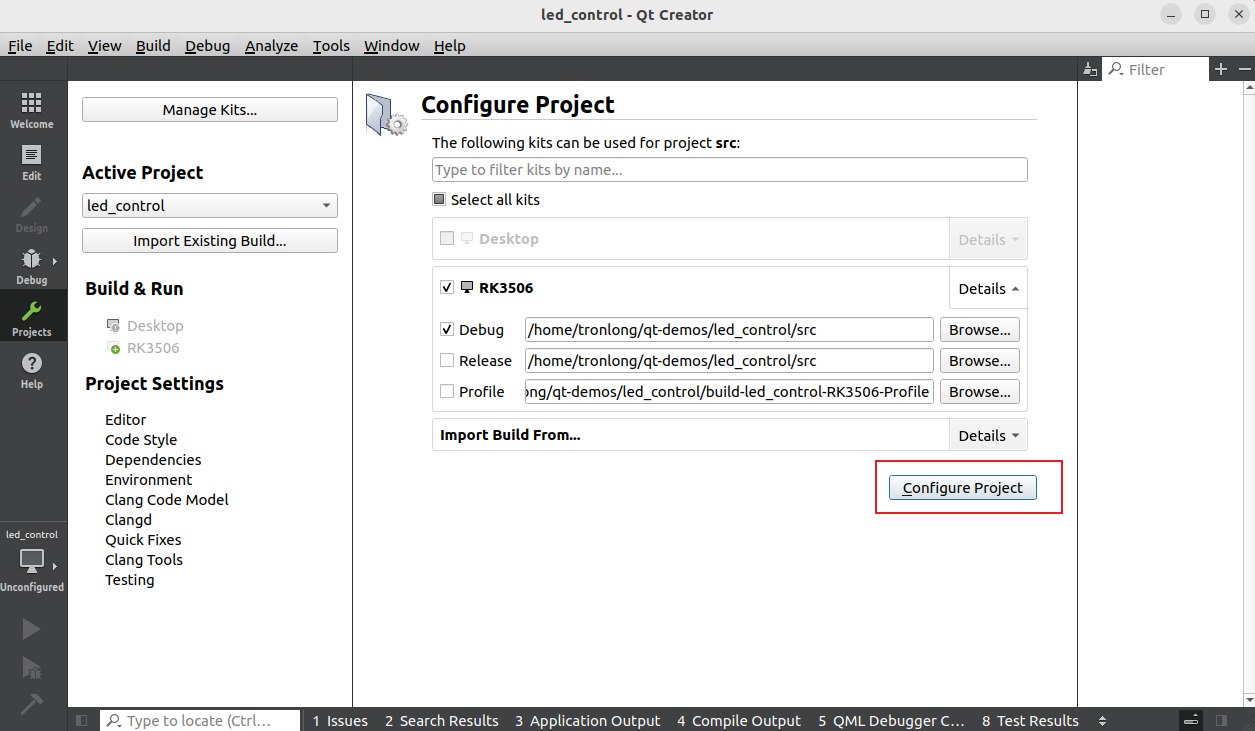Uncheck the Debug build checkbox

(447, 329)
